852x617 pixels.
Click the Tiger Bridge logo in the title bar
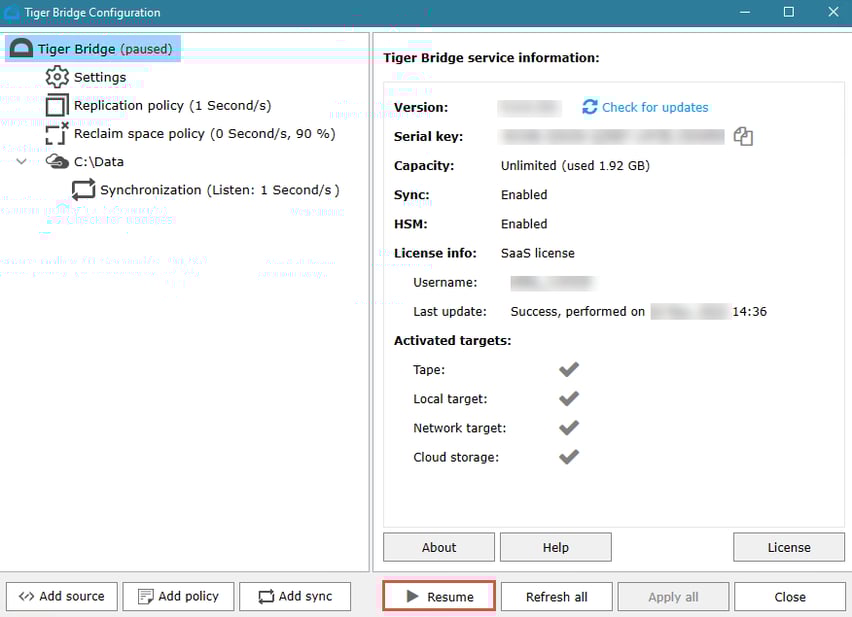[x=13, y=12]
